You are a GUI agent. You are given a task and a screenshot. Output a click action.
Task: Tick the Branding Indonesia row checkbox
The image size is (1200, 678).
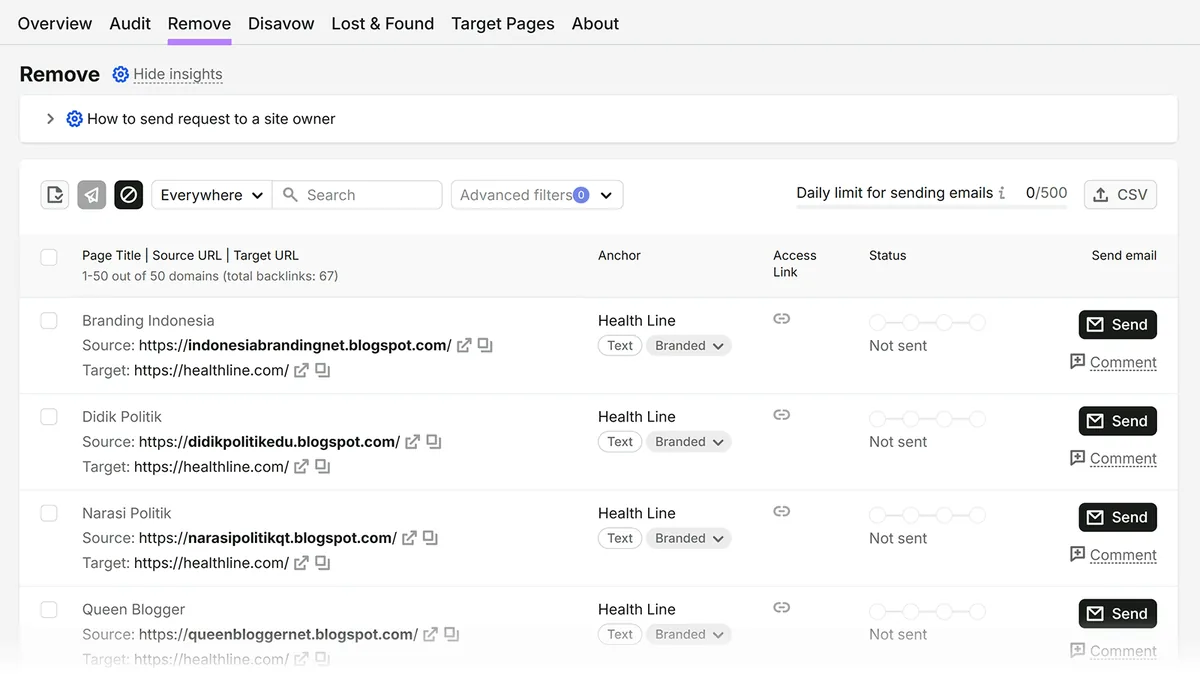pos(49,321)
